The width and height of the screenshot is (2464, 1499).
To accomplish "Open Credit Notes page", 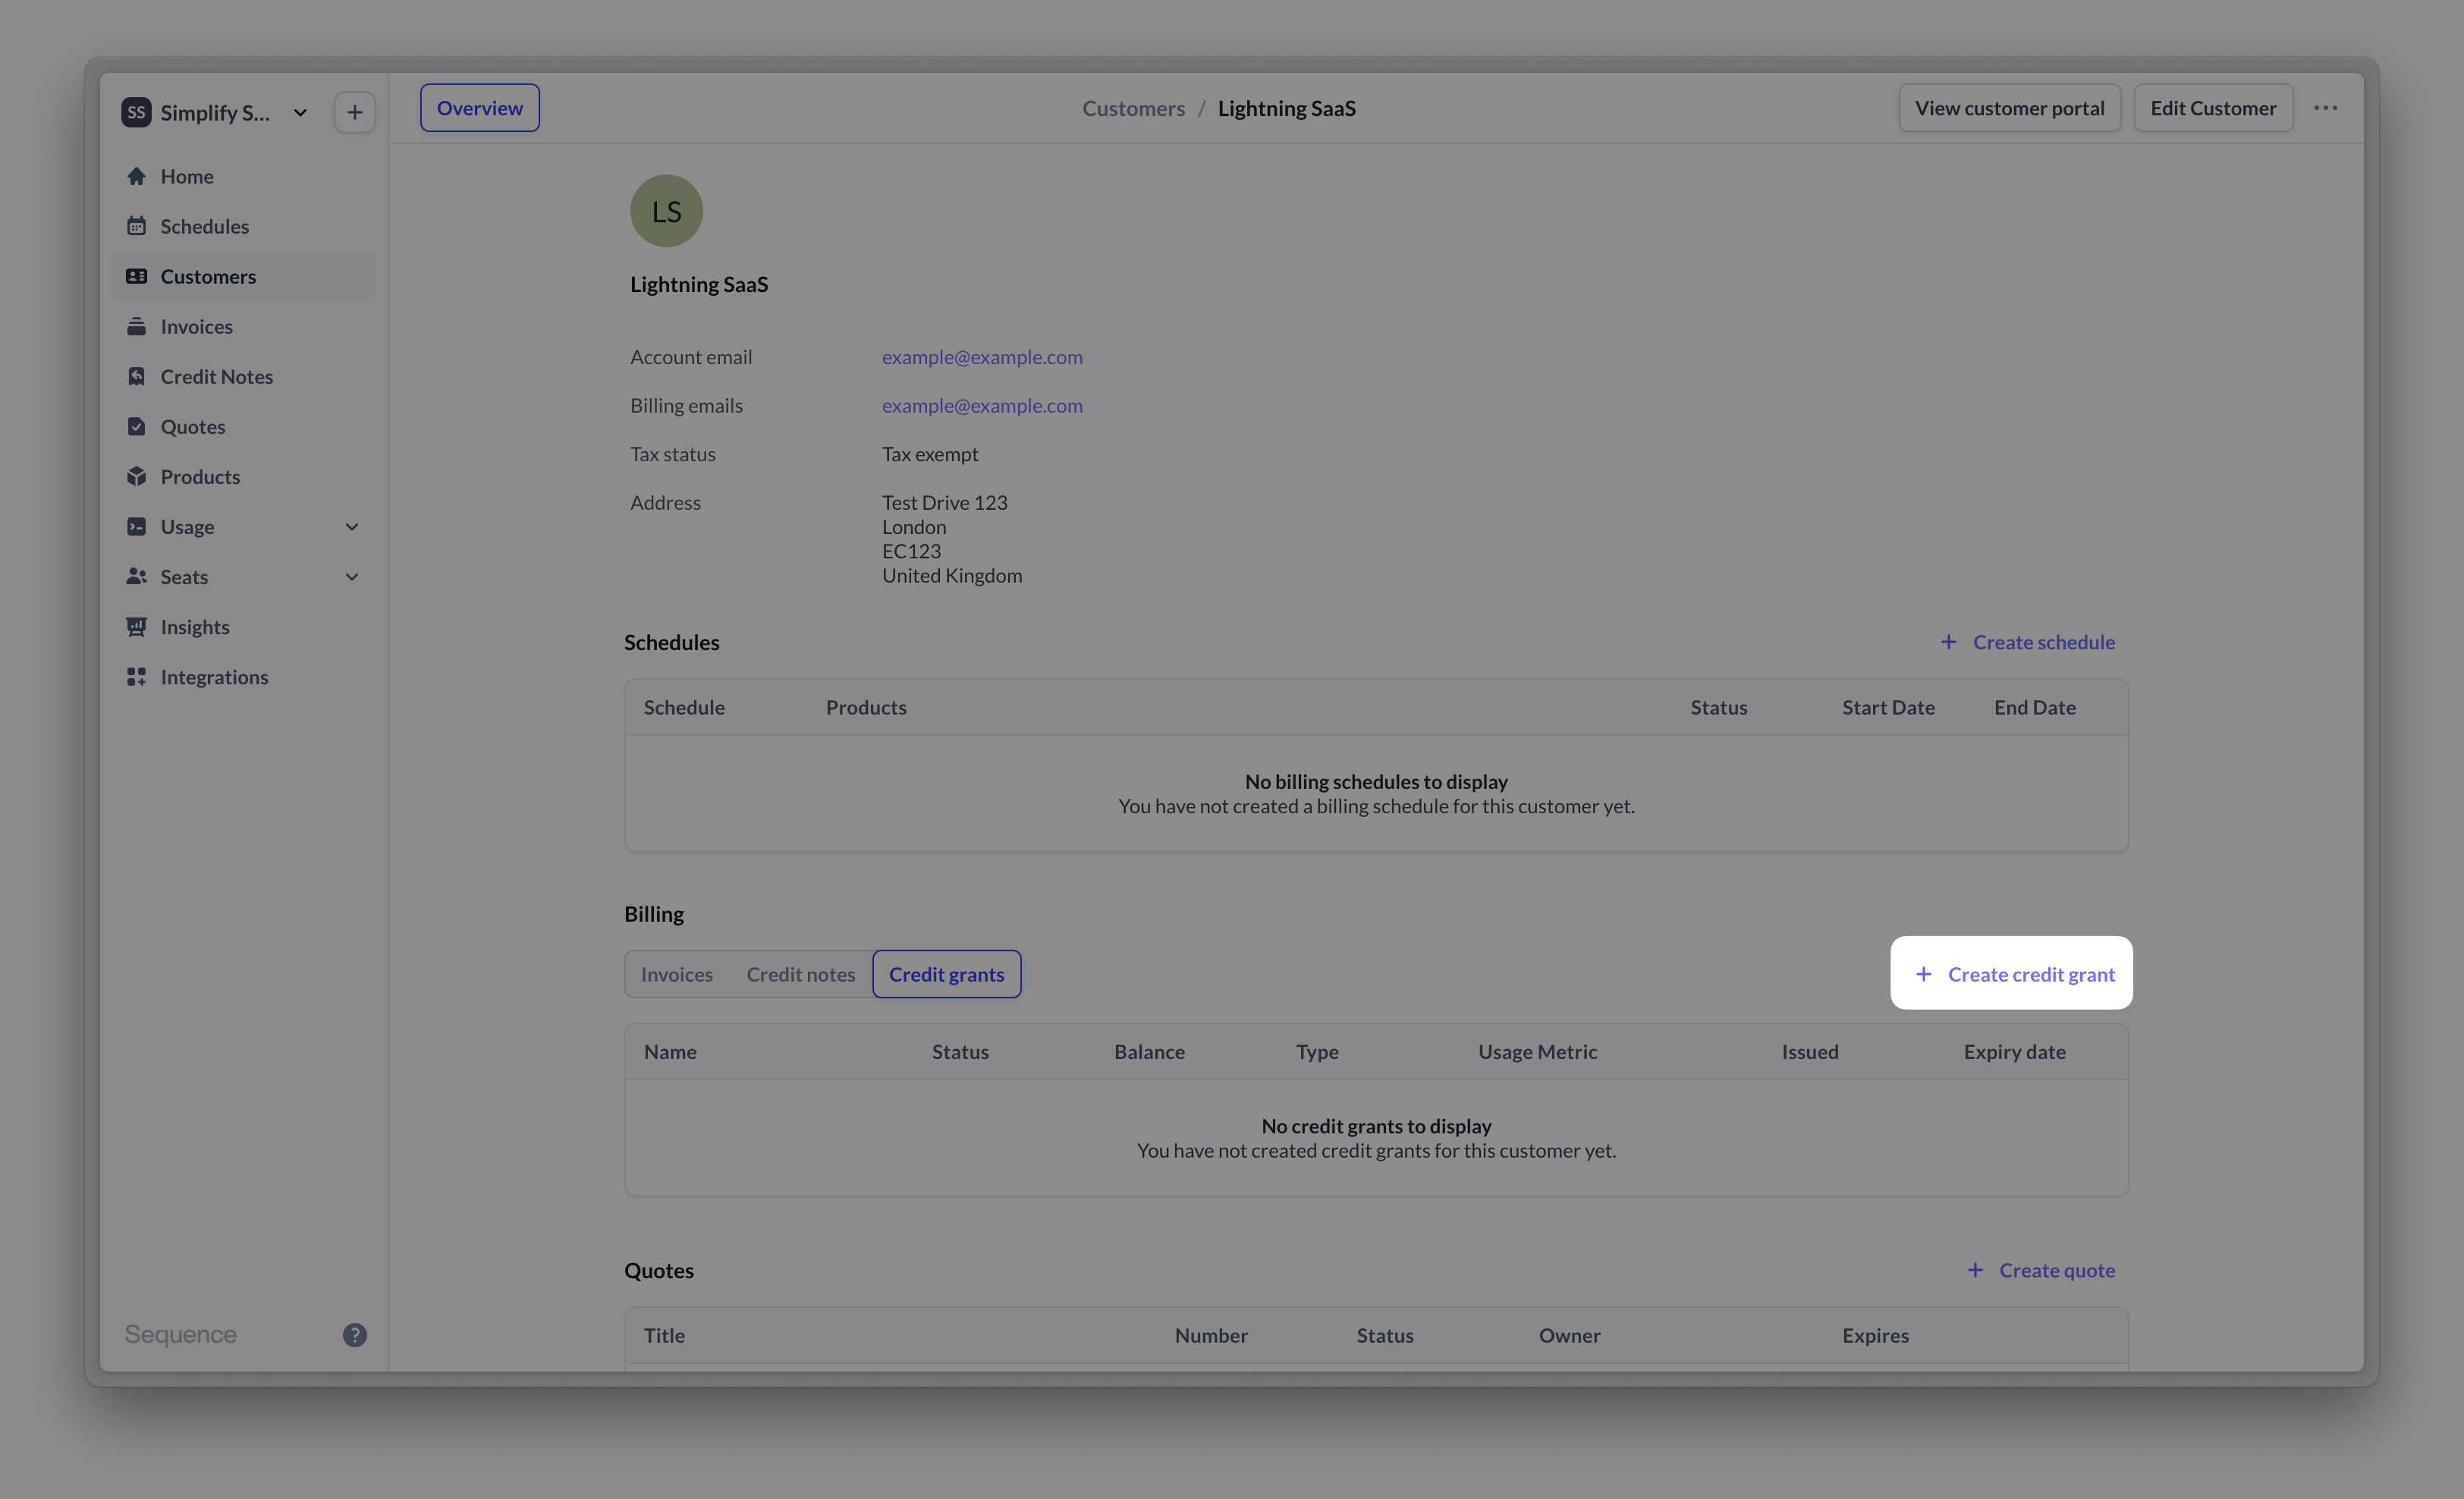I will pyautogui.click(x=245, y=376).
